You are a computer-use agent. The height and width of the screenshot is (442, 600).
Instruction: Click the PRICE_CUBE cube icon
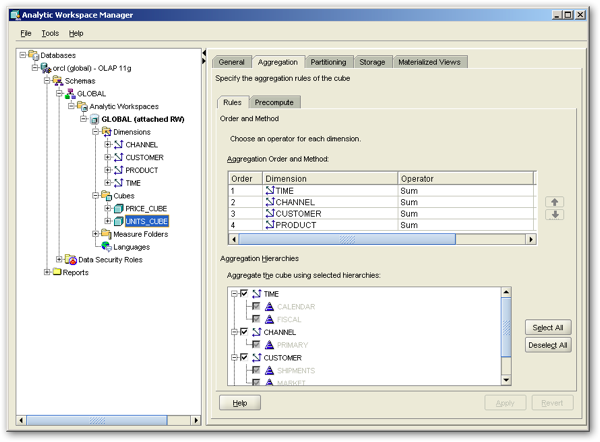coord(119,209)
